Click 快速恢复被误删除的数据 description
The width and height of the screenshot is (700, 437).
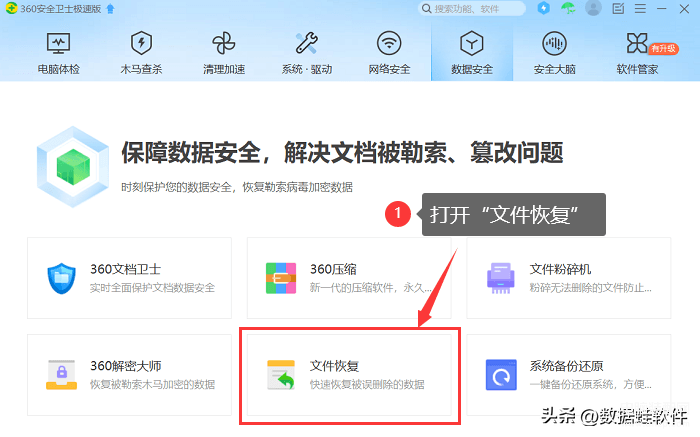(367, 384)
